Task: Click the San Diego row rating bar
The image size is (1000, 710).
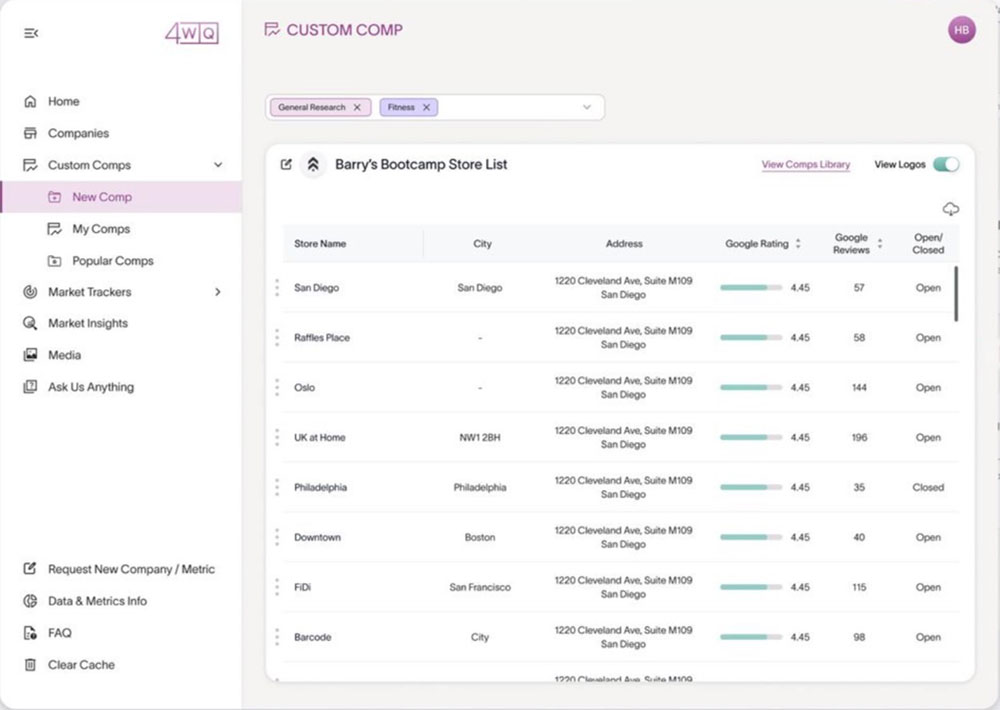Action: (751, 288)
